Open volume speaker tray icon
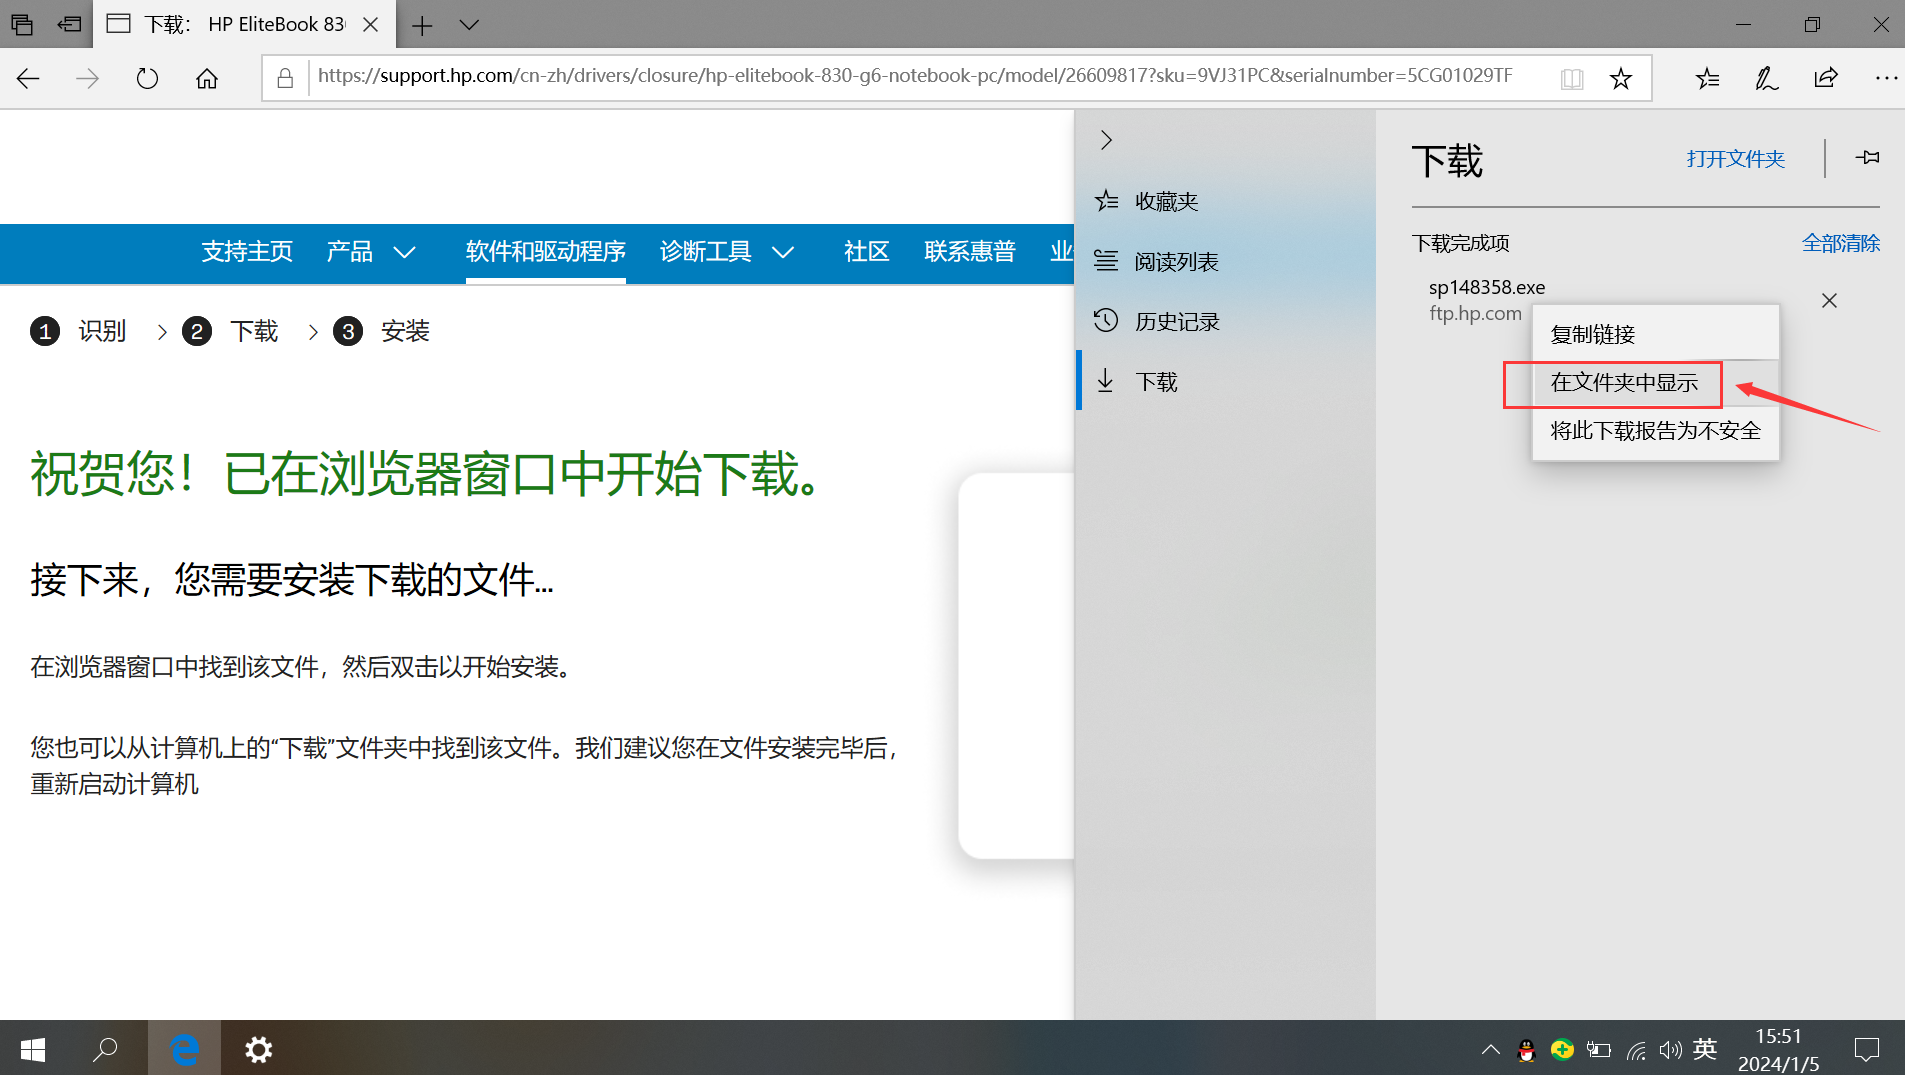 click(x=1670, y=1049)
